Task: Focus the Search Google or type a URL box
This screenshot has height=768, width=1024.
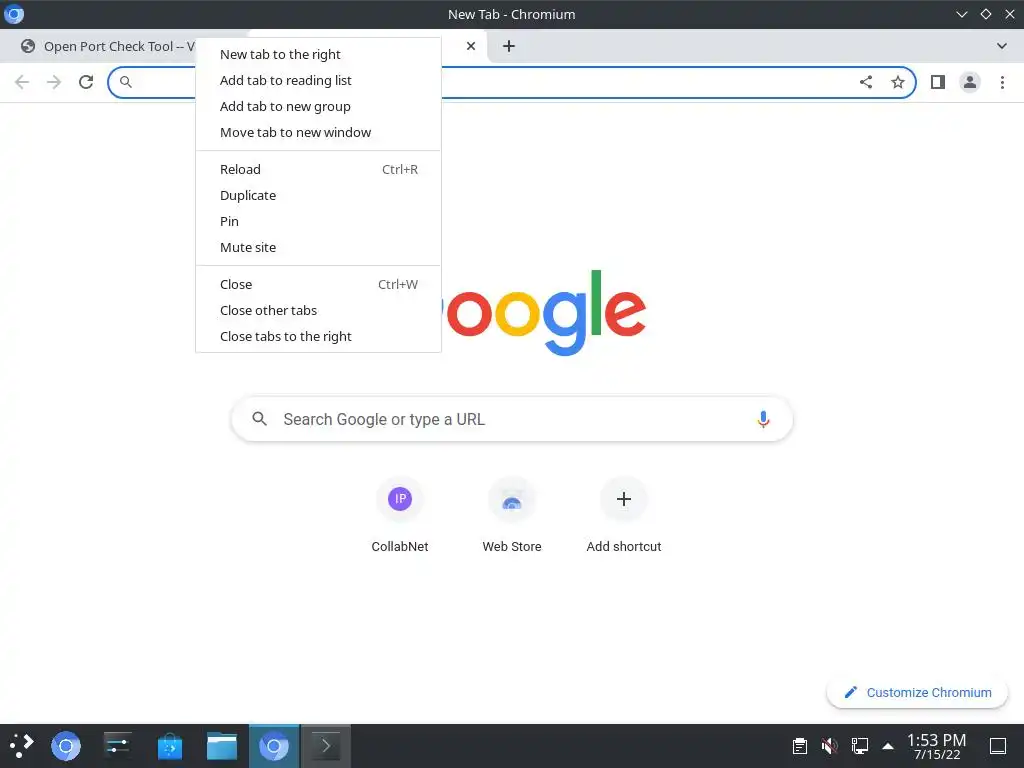Action: (512, 419)
